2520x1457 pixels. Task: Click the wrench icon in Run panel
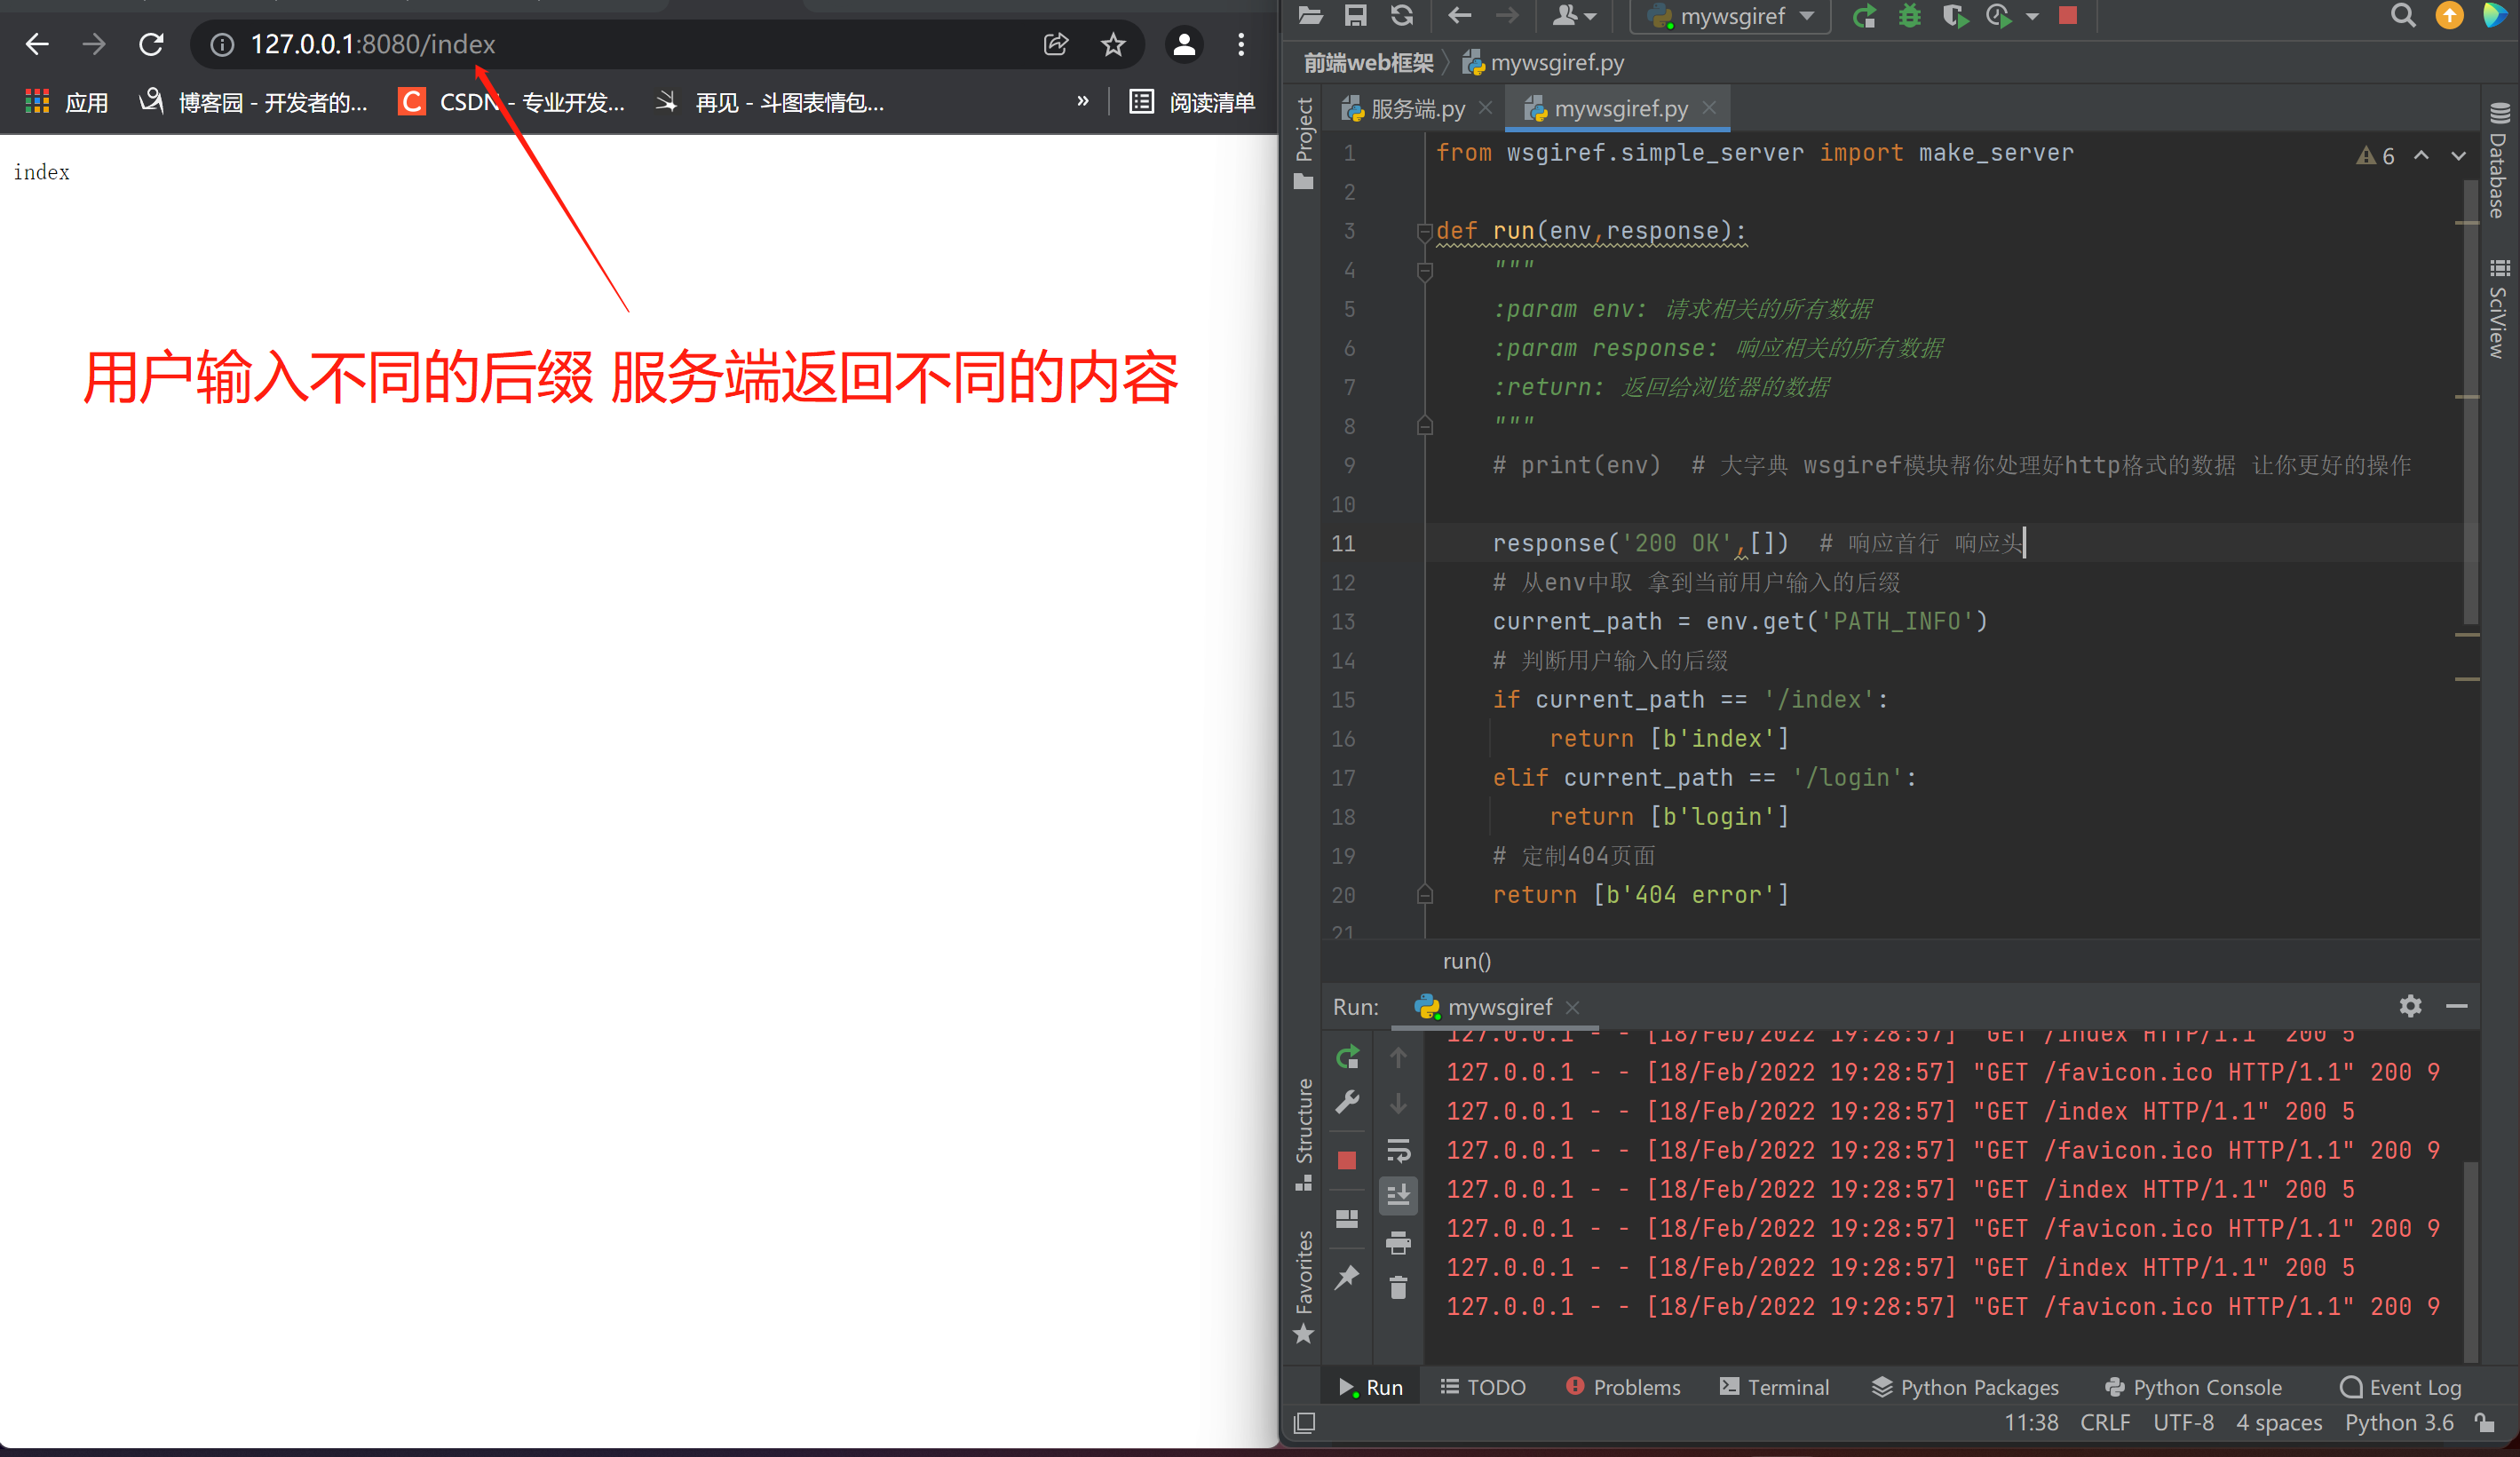pos(1347,1102)
